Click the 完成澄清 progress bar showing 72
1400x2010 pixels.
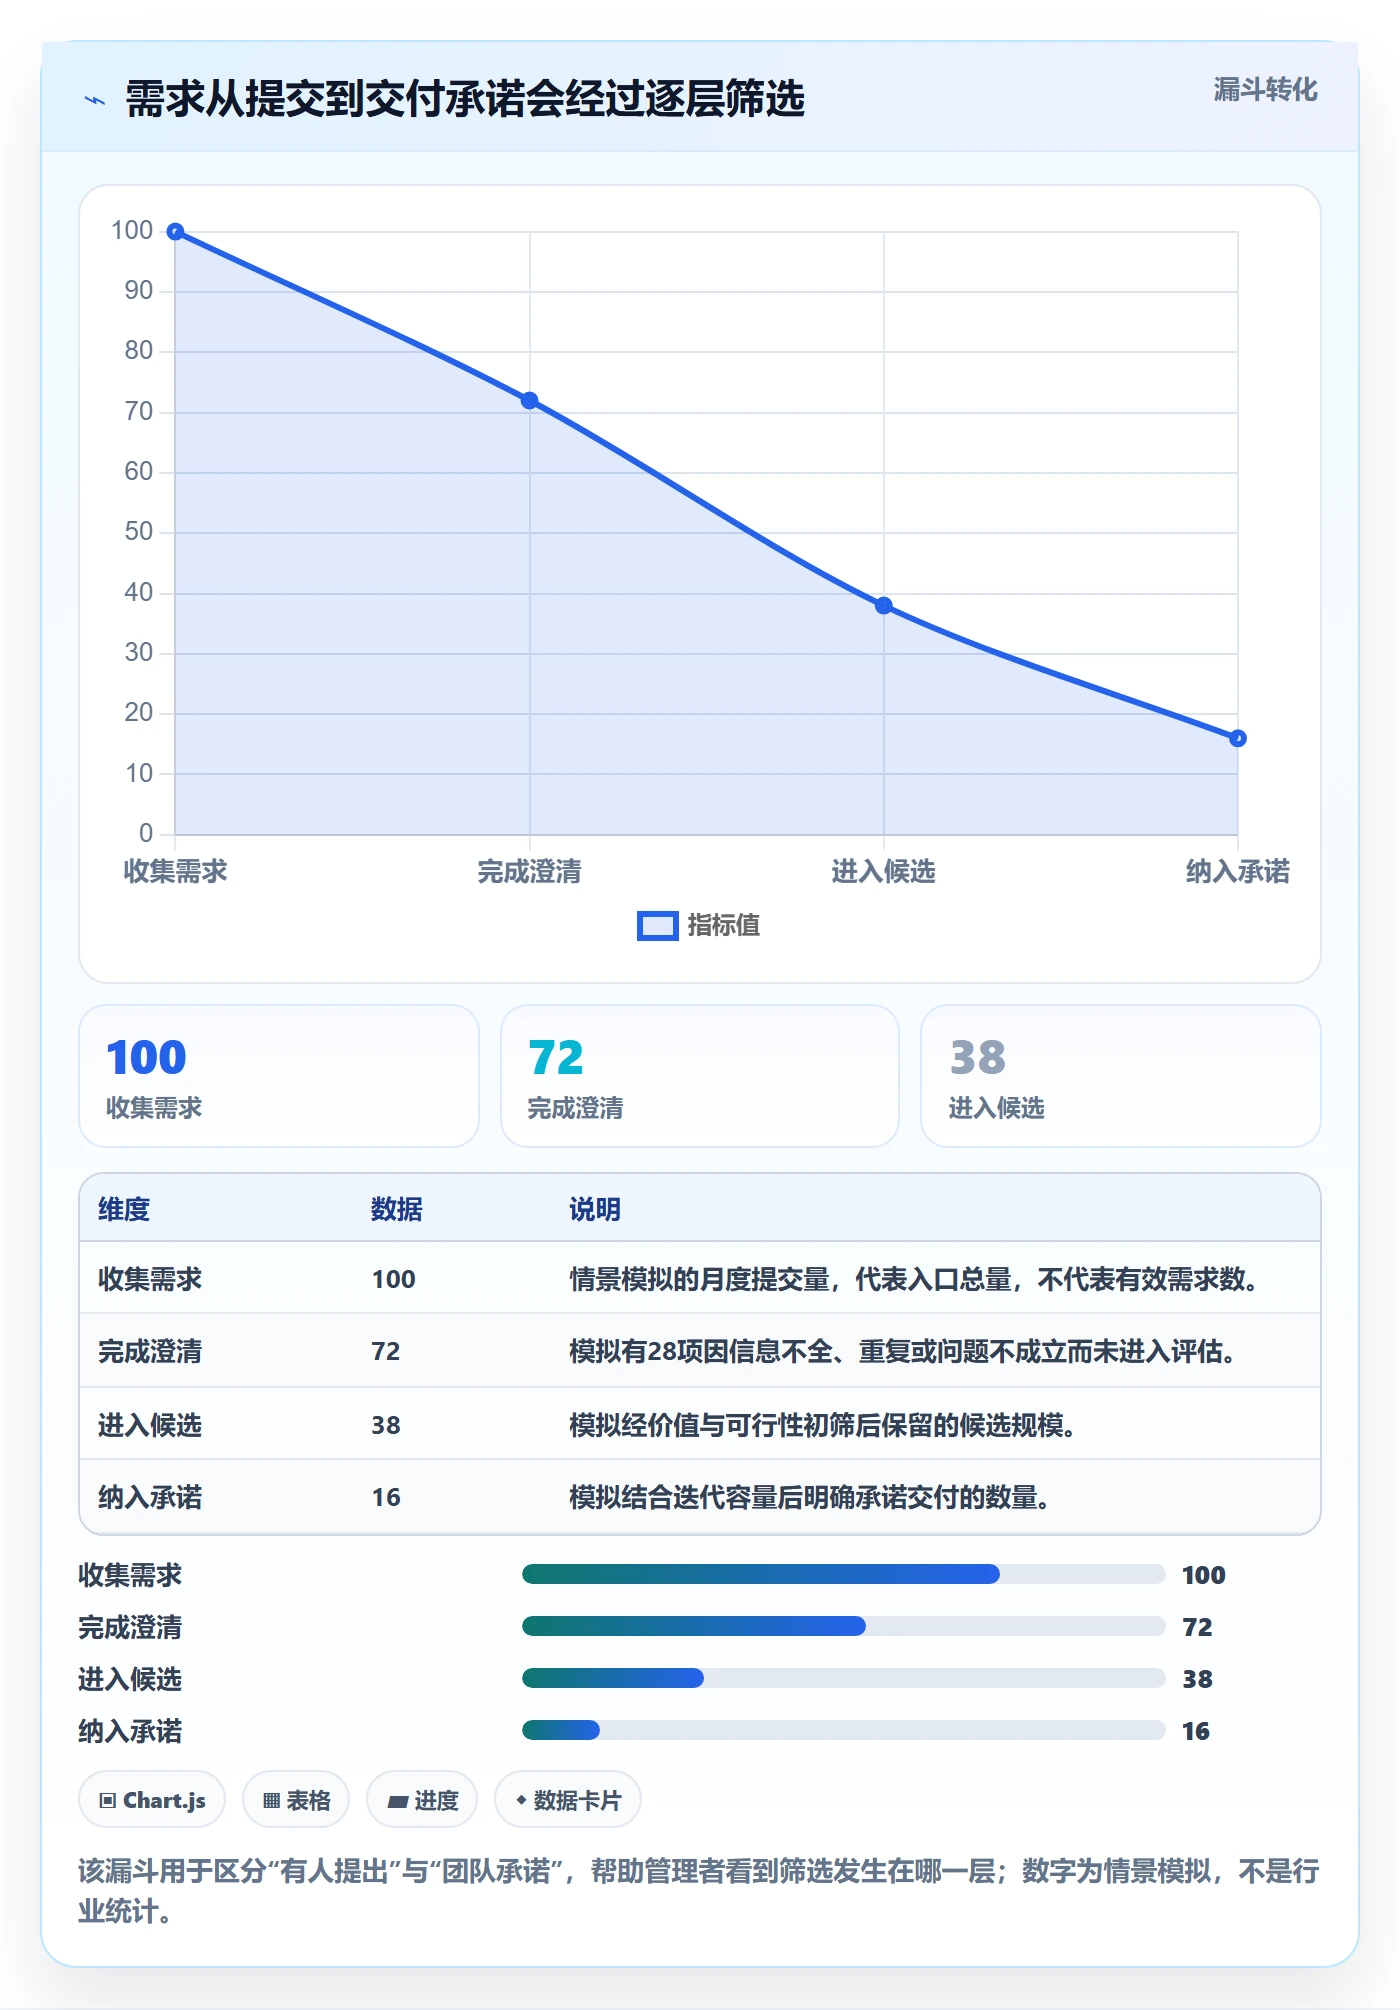[x=844, y=1626]
